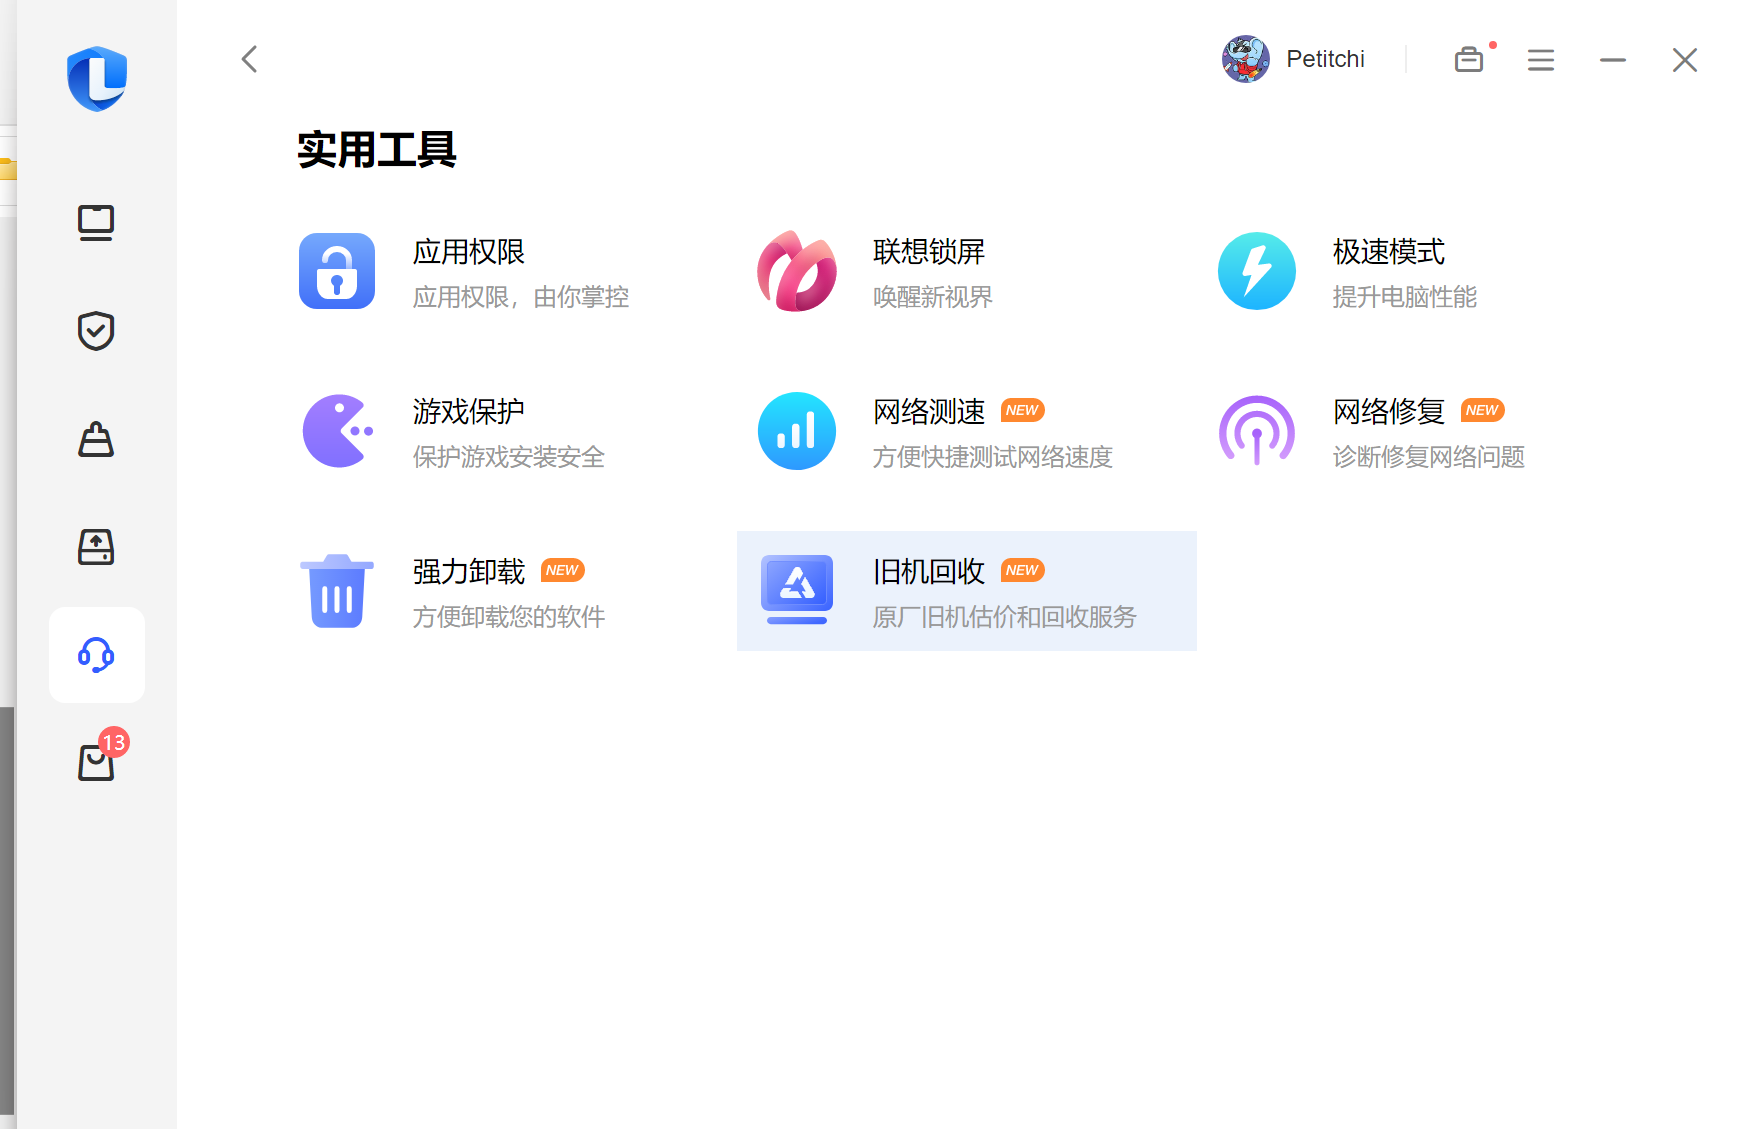The height and width of the screenshot is (1129, 1740).
Task: Open the security shield sidebar icon
Action: [96, 331]
